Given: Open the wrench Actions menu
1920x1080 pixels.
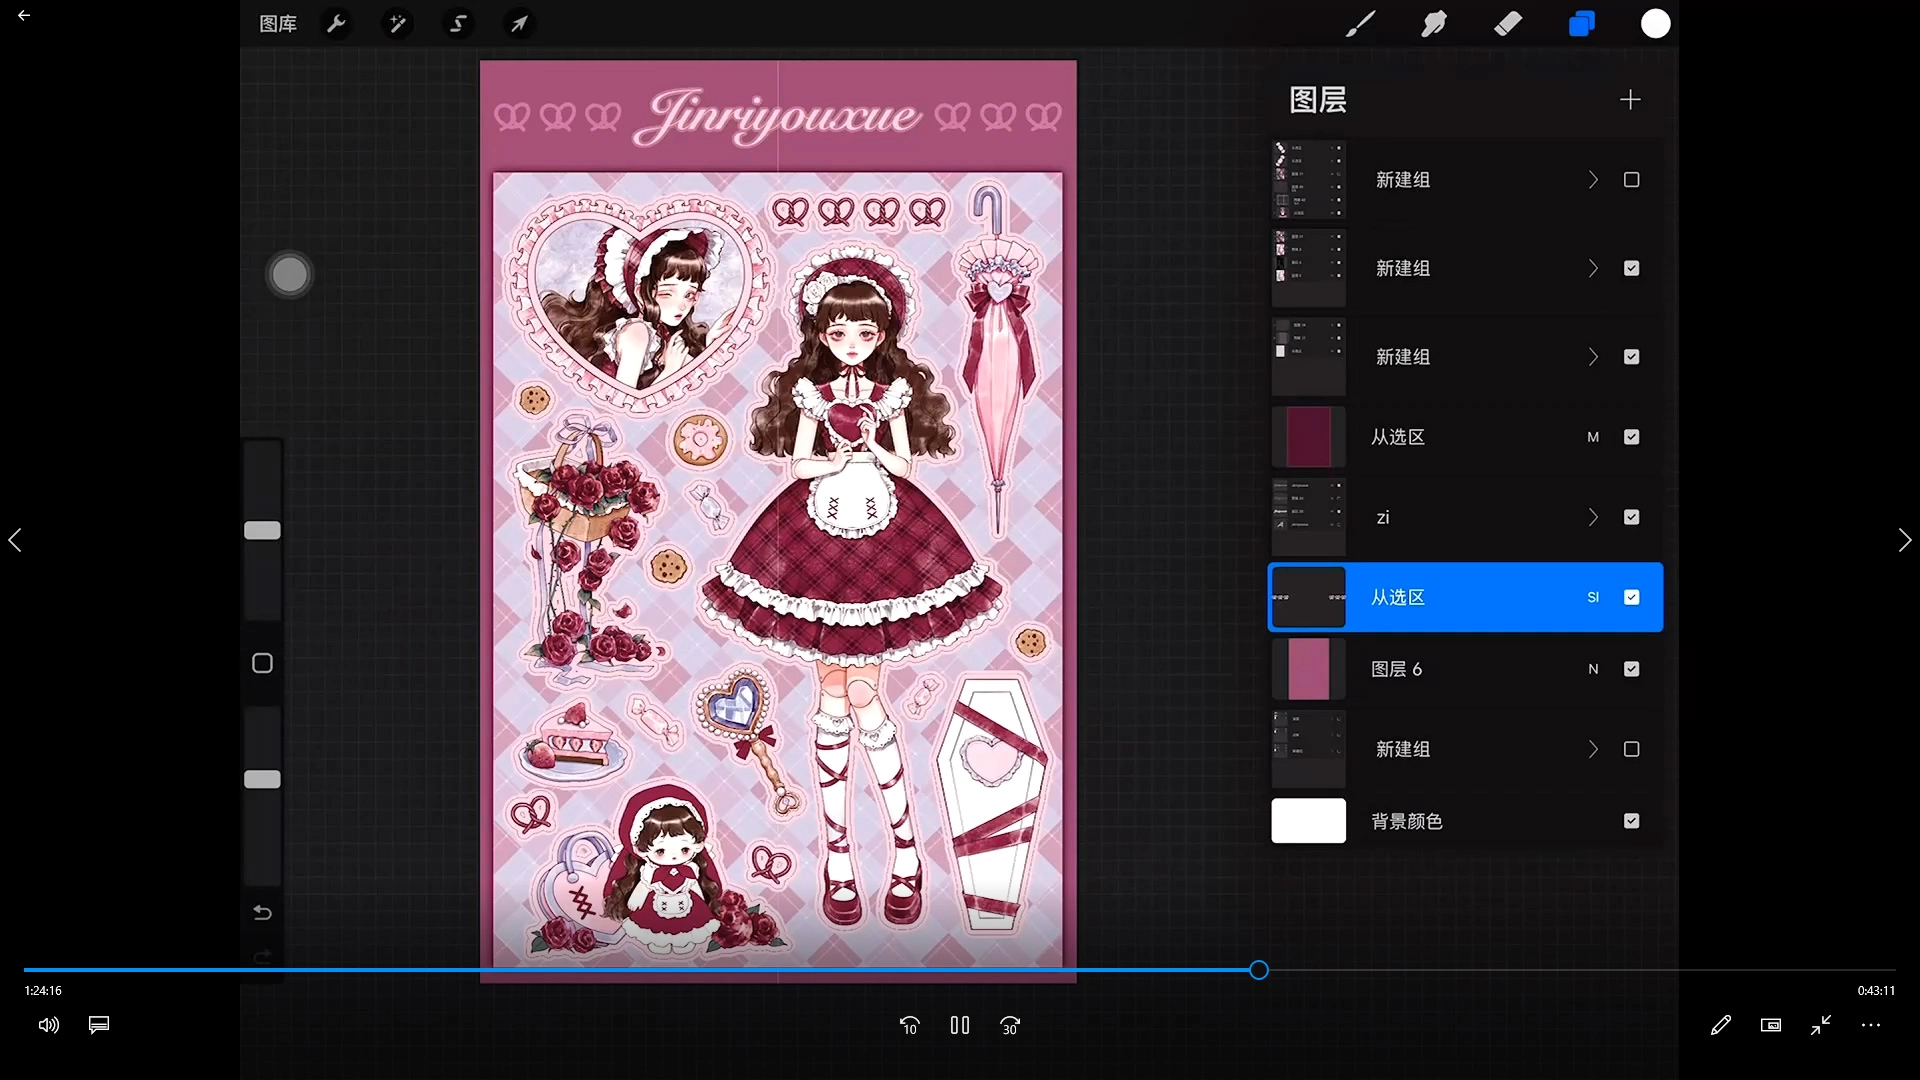Looking at the screenshot, I should coord(337,24).
